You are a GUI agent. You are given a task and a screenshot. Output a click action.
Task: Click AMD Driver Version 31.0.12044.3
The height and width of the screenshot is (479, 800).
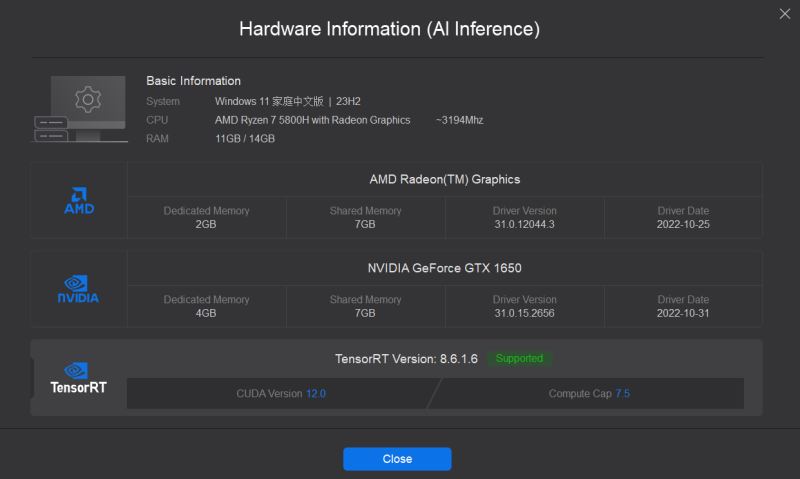coord(524,224)
